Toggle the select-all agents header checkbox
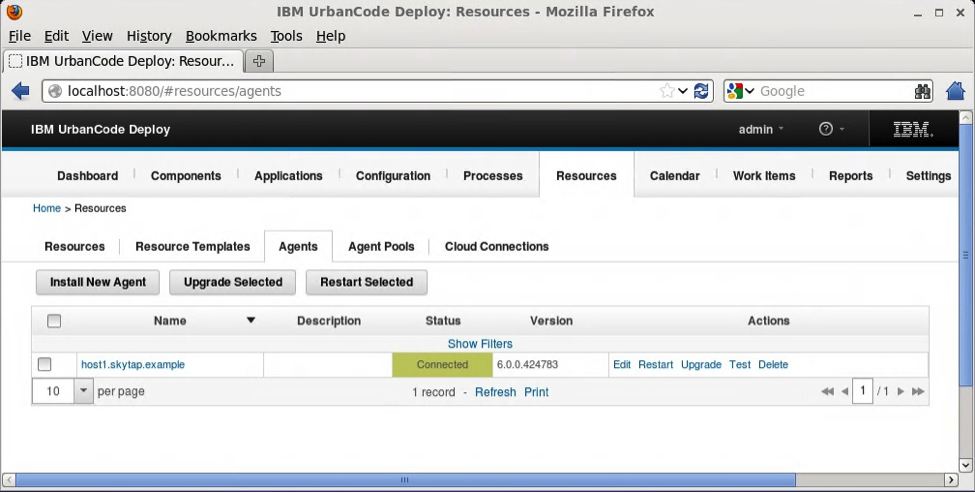Screen dimensions: 975x493 tap(54, 321)
